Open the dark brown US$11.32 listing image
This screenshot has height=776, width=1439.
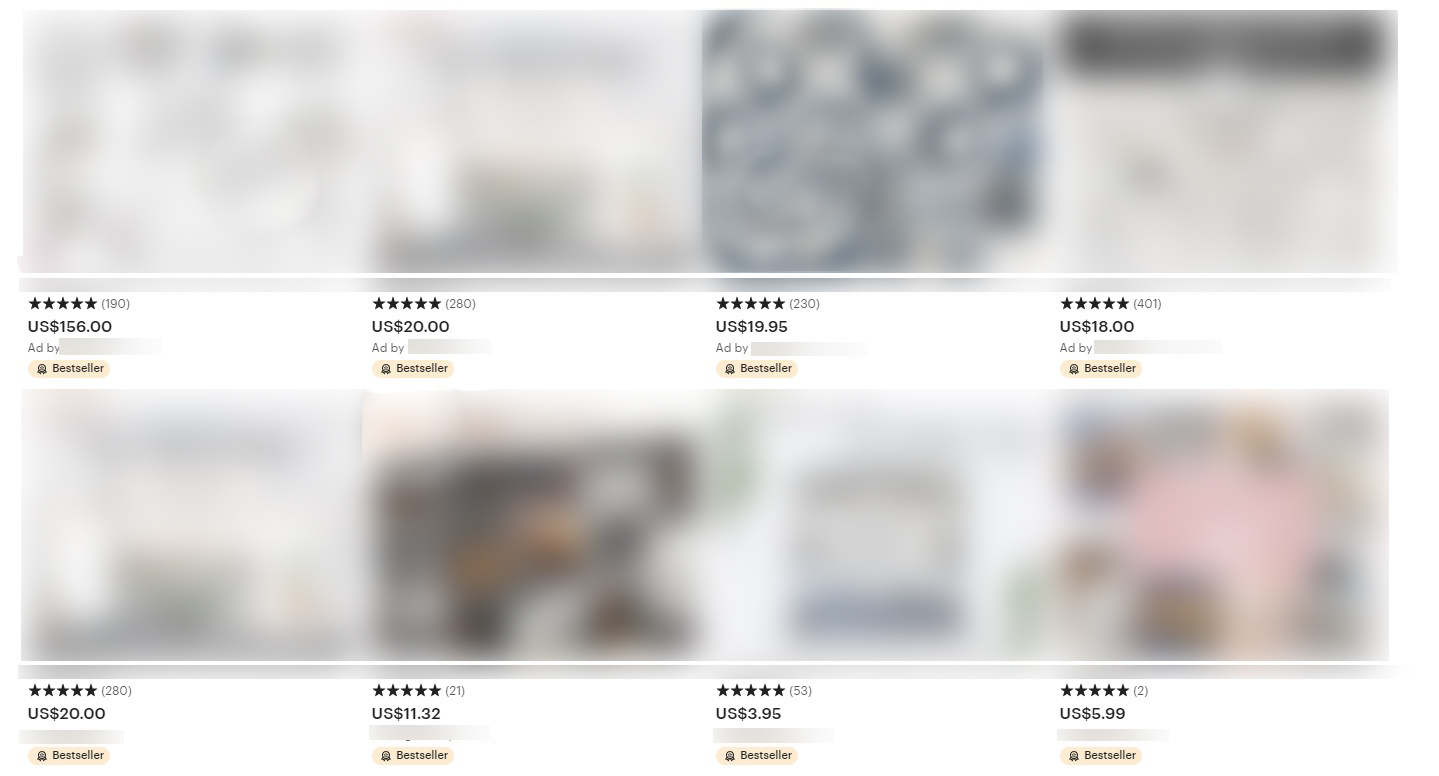click(x=535, y=525)
